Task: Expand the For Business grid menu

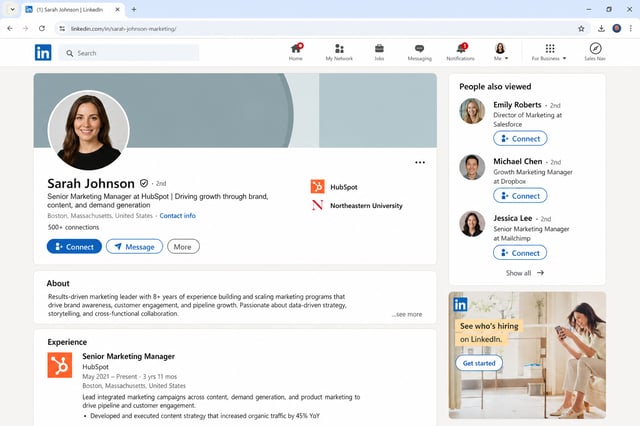Action: (549, 52)
